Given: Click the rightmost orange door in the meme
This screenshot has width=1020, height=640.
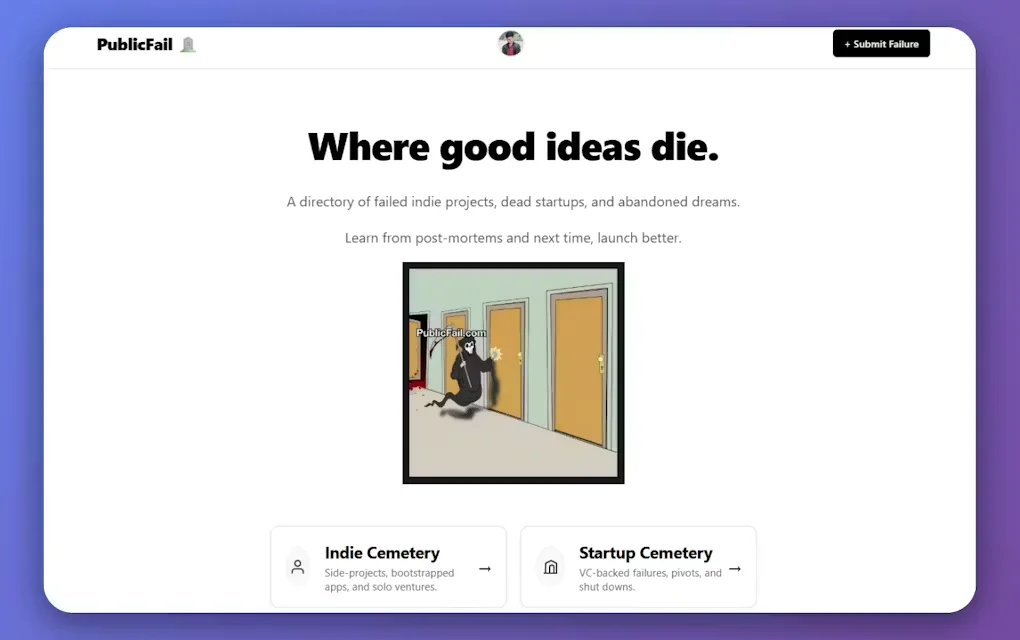Looking at the screenshot, I should [x=579, y=368].
